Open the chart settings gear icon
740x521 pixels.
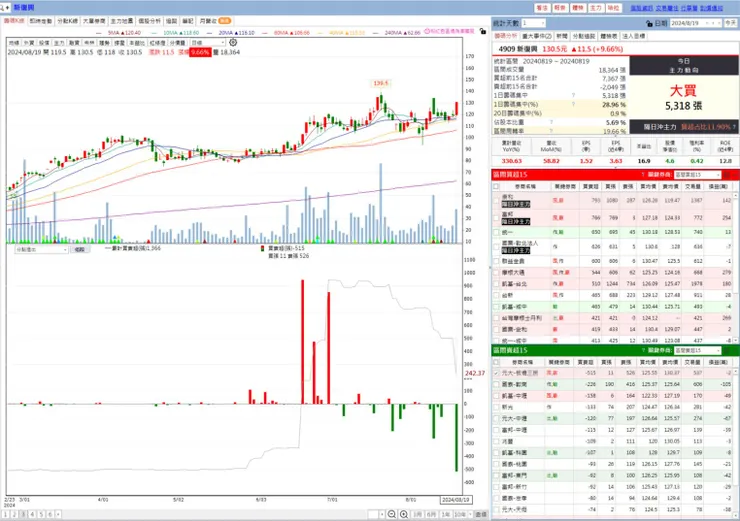(233, 42)
